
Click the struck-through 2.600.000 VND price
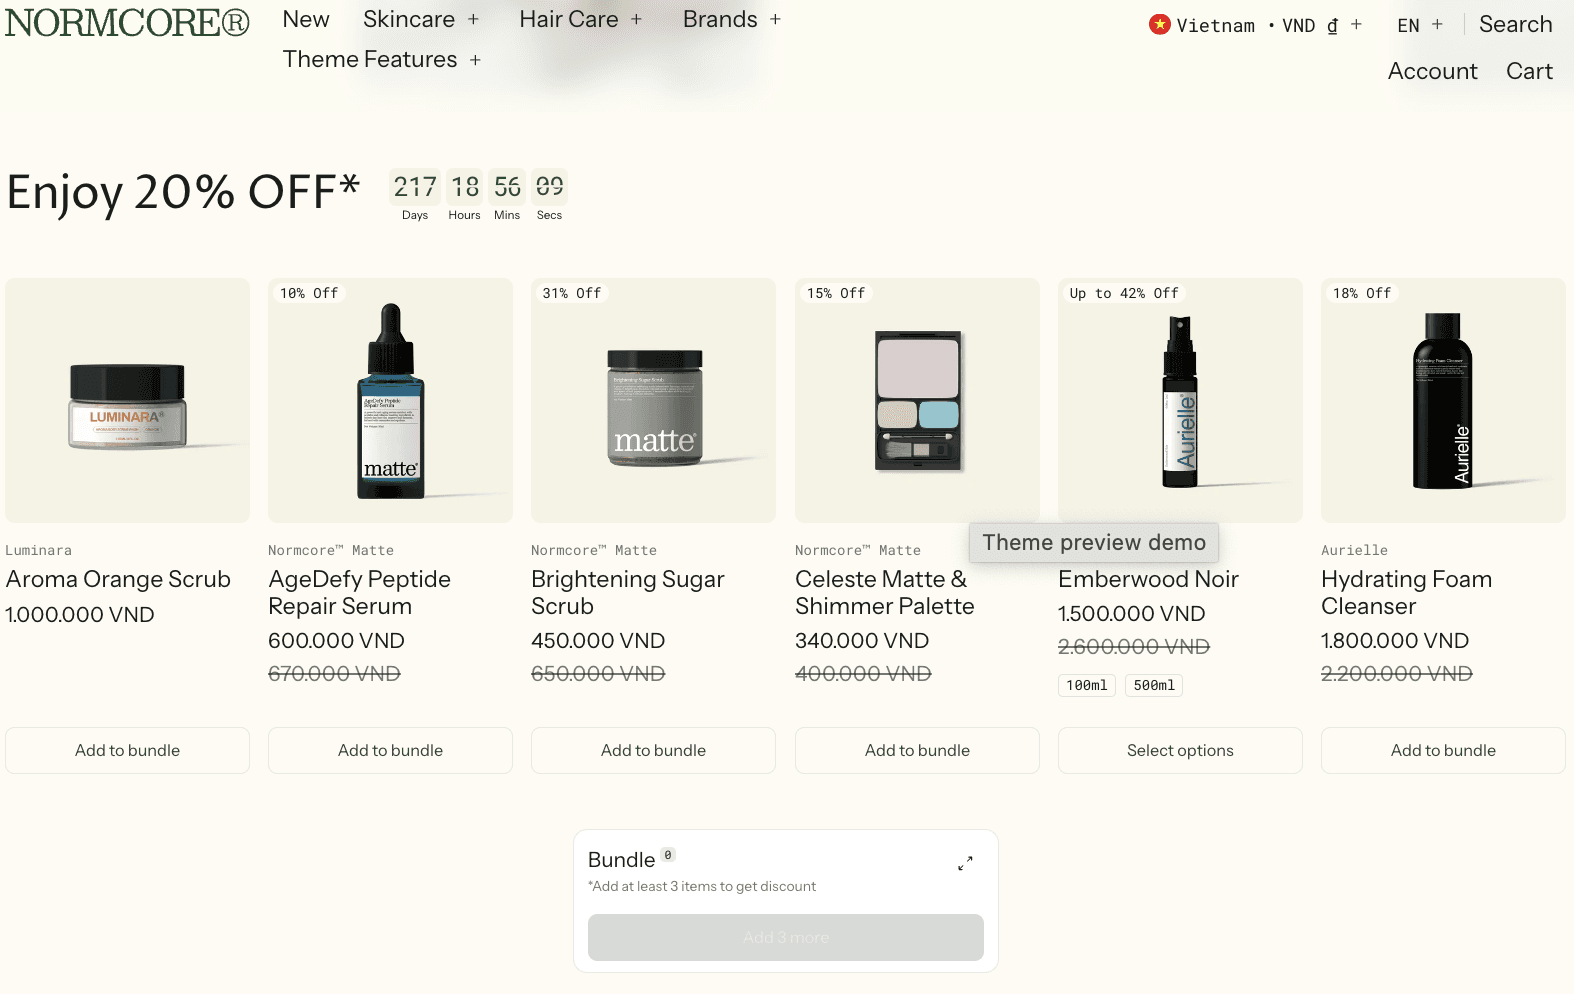(x=1134, y=647)
